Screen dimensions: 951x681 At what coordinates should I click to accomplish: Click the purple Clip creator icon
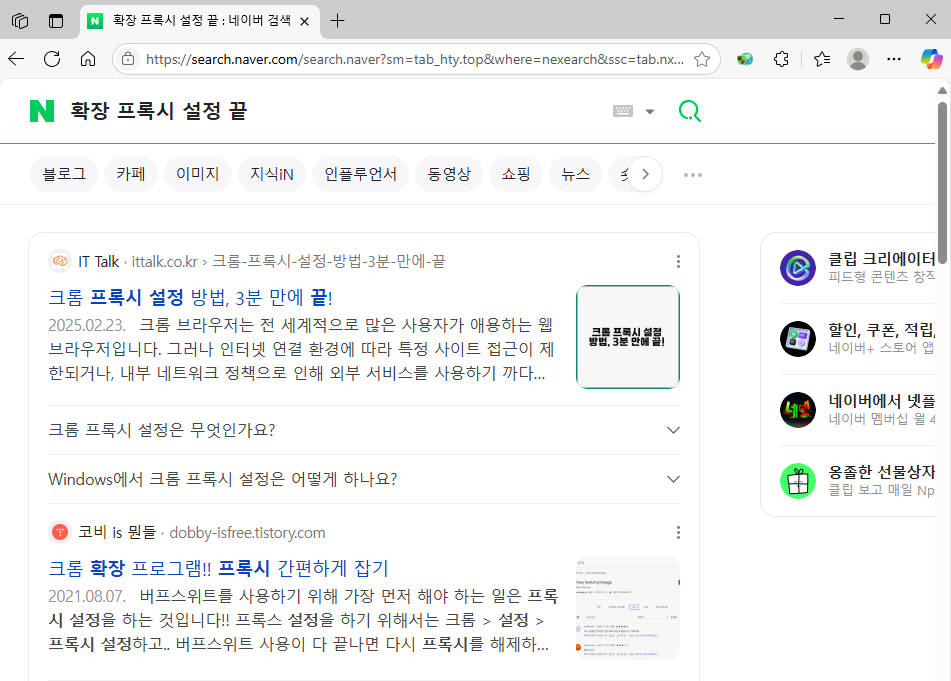798,267
